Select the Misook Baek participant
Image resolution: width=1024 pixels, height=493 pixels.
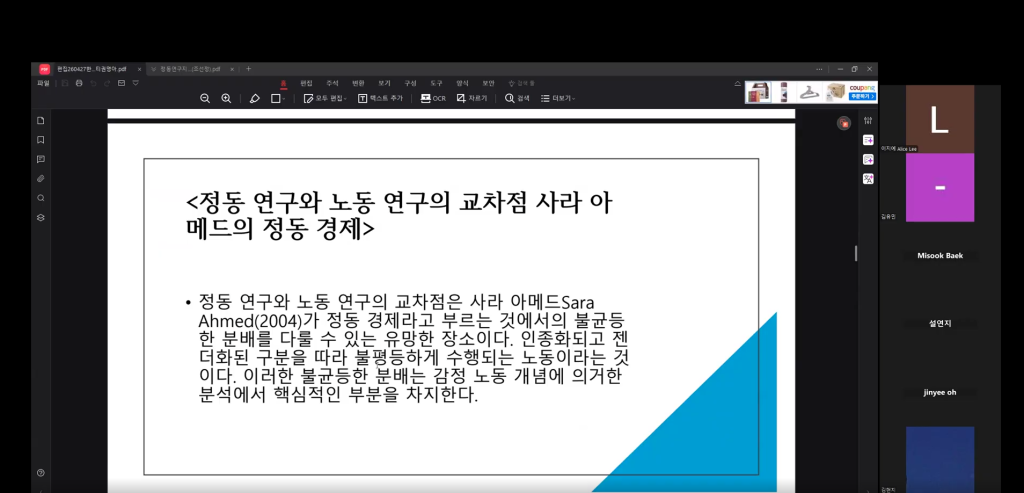point(940,255)
